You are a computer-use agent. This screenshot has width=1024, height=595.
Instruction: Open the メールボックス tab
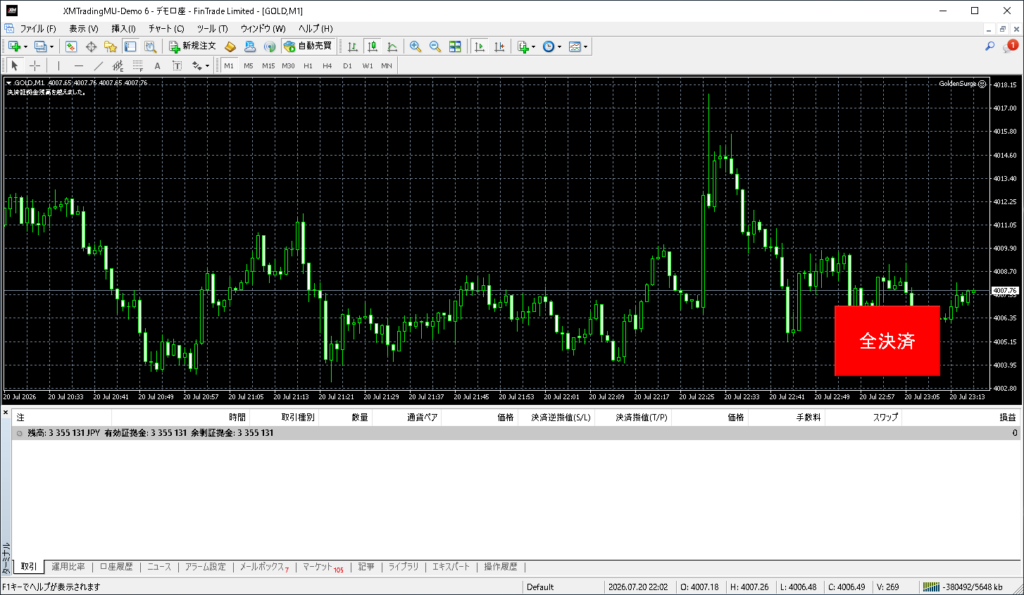263,567
